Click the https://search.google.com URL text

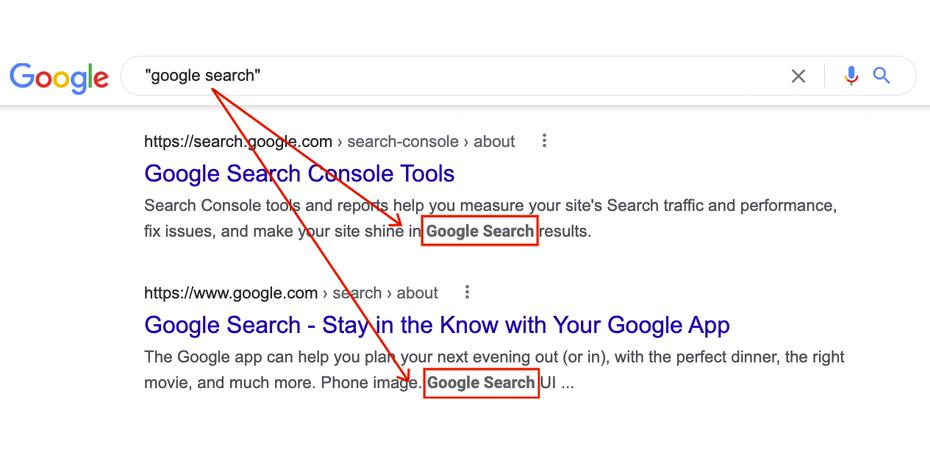[238, 141]
